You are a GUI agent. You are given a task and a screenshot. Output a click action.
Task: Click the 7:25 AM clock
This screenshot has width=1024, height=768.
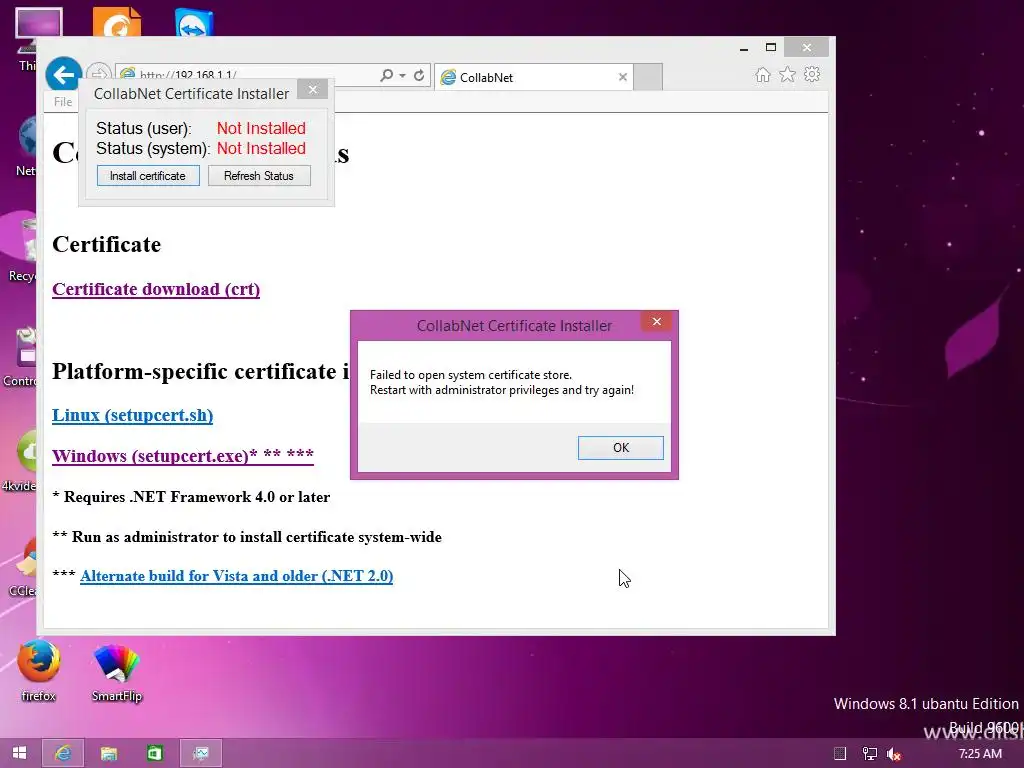click(x=980, y=754)
